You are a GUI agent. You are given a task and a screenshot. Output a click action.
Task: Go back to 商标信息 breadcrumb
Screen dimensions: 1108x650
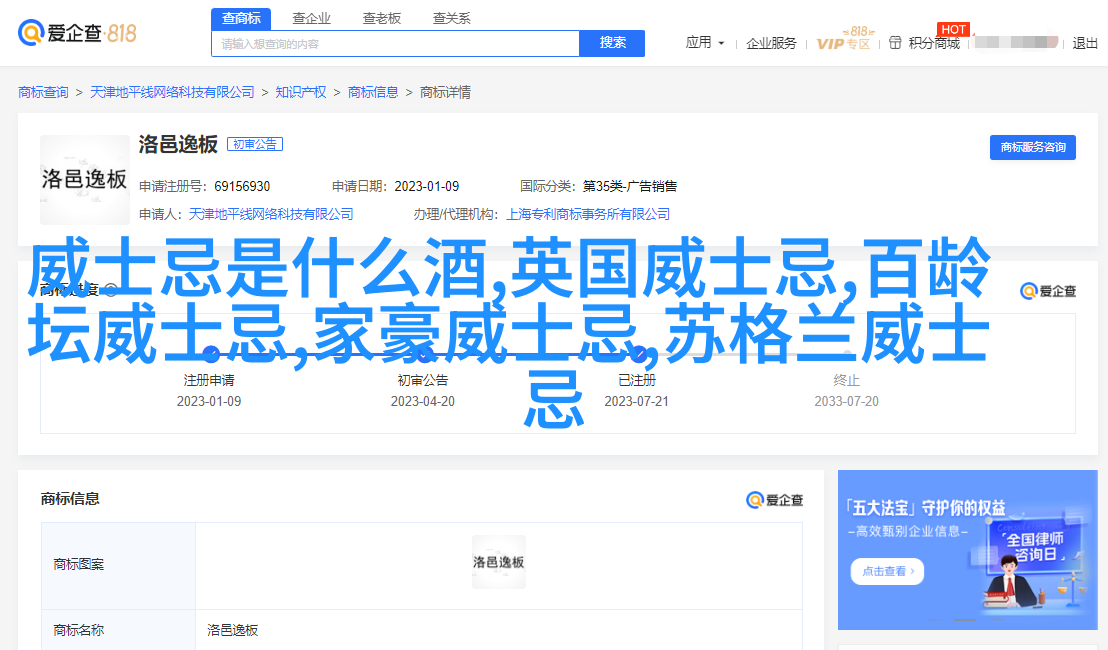point(373,93)
